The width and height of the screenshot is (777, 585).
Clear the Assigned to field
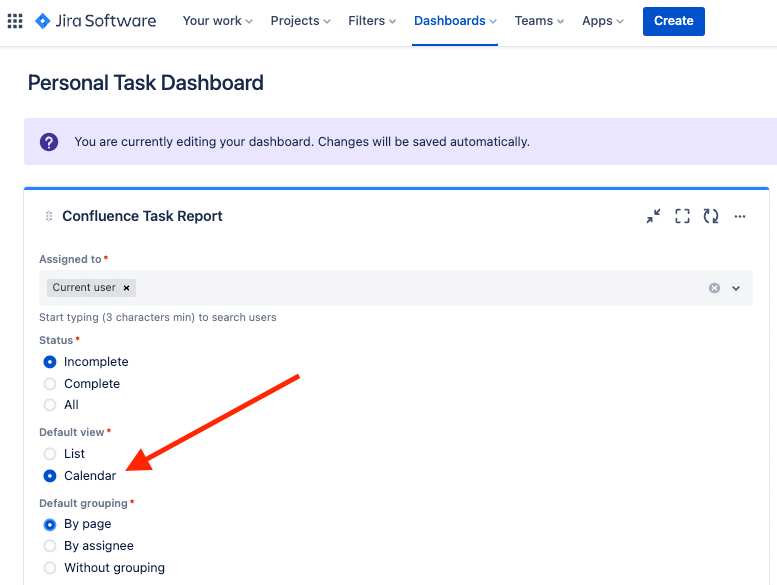click(x=714, y=288)
